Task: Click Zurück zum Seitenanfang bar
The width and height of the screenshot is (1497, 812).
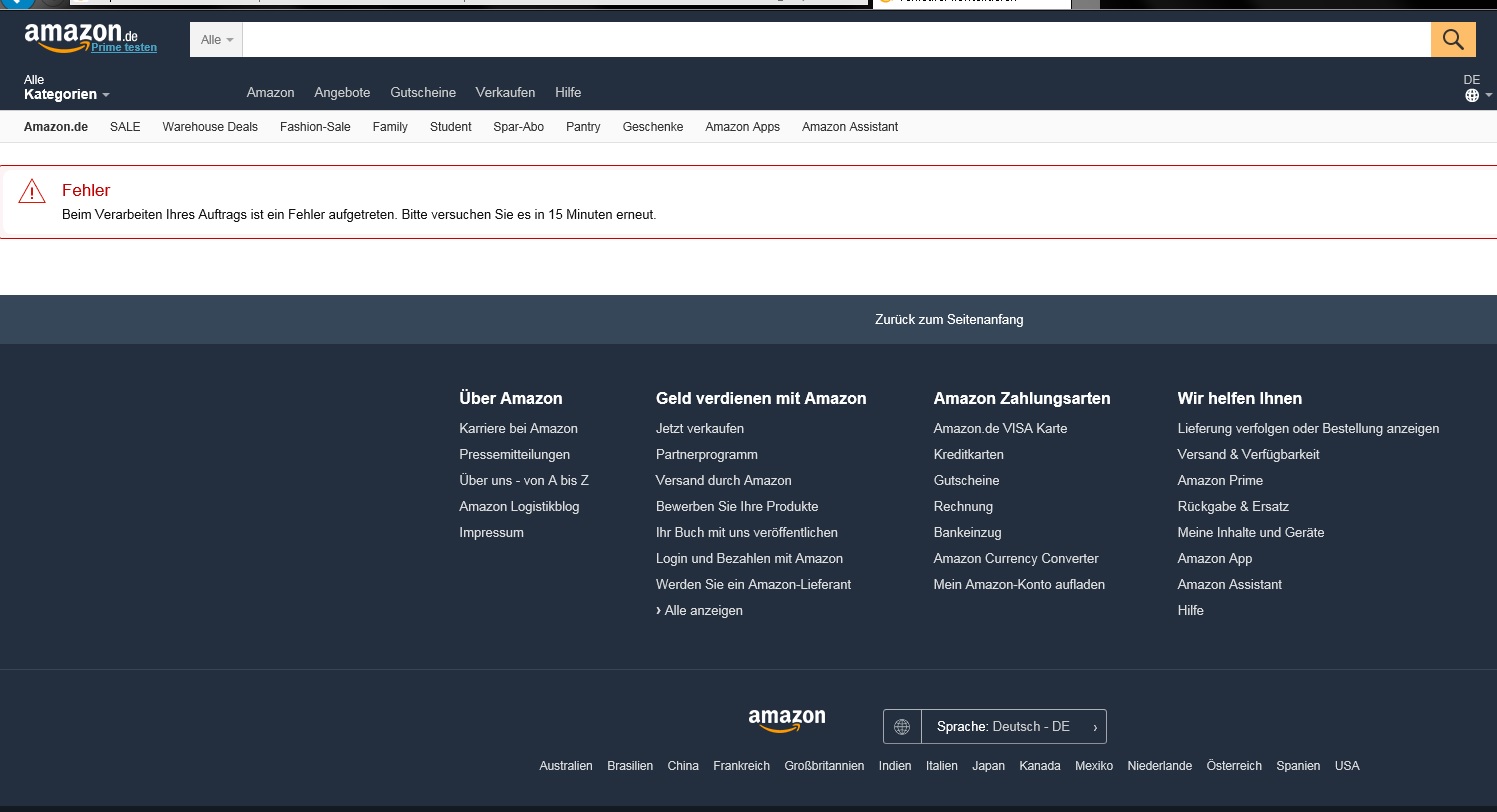Action: pos(748,320)
